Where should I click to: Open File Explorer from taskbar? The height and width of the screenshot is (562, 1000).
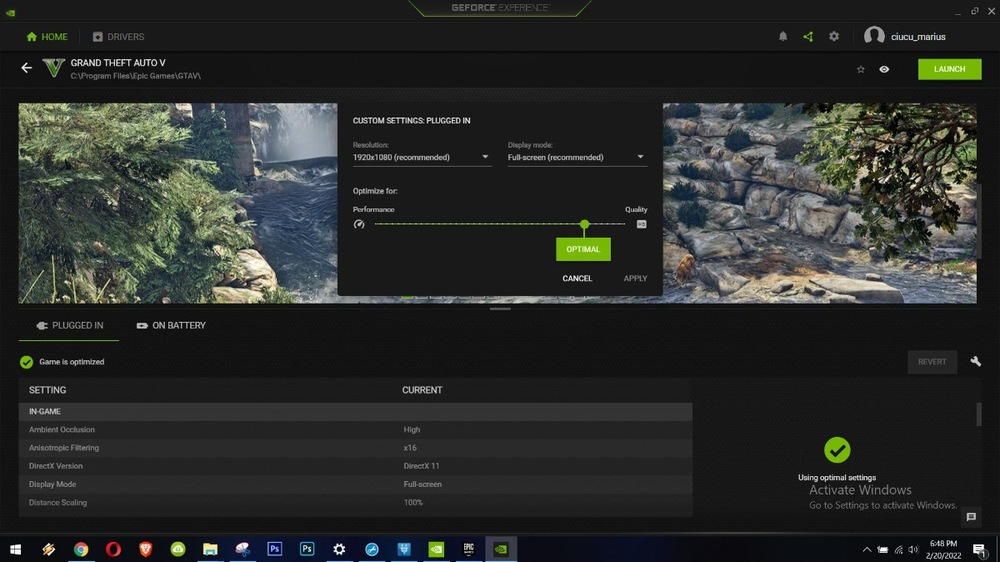pyautogui.click(x=210, y=549)
